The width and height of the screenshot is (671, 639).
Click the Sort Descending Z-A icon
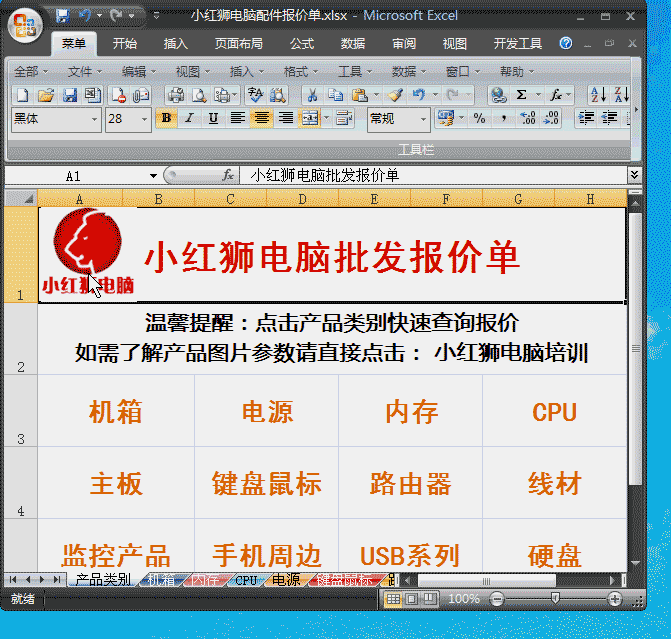click(621, 95)
